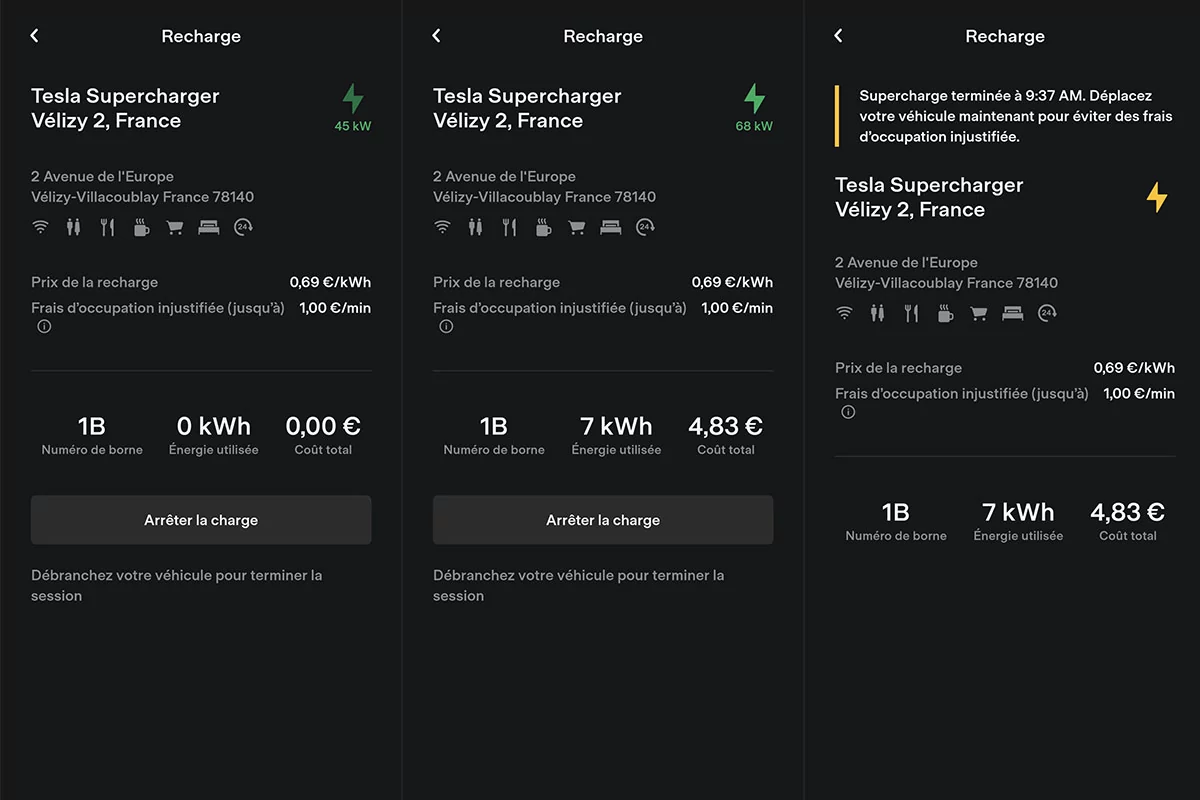1200x800 pixels.
Task: Tap the 24-hour icon on Supercharge terminée screen
Action: (1048, 313)
